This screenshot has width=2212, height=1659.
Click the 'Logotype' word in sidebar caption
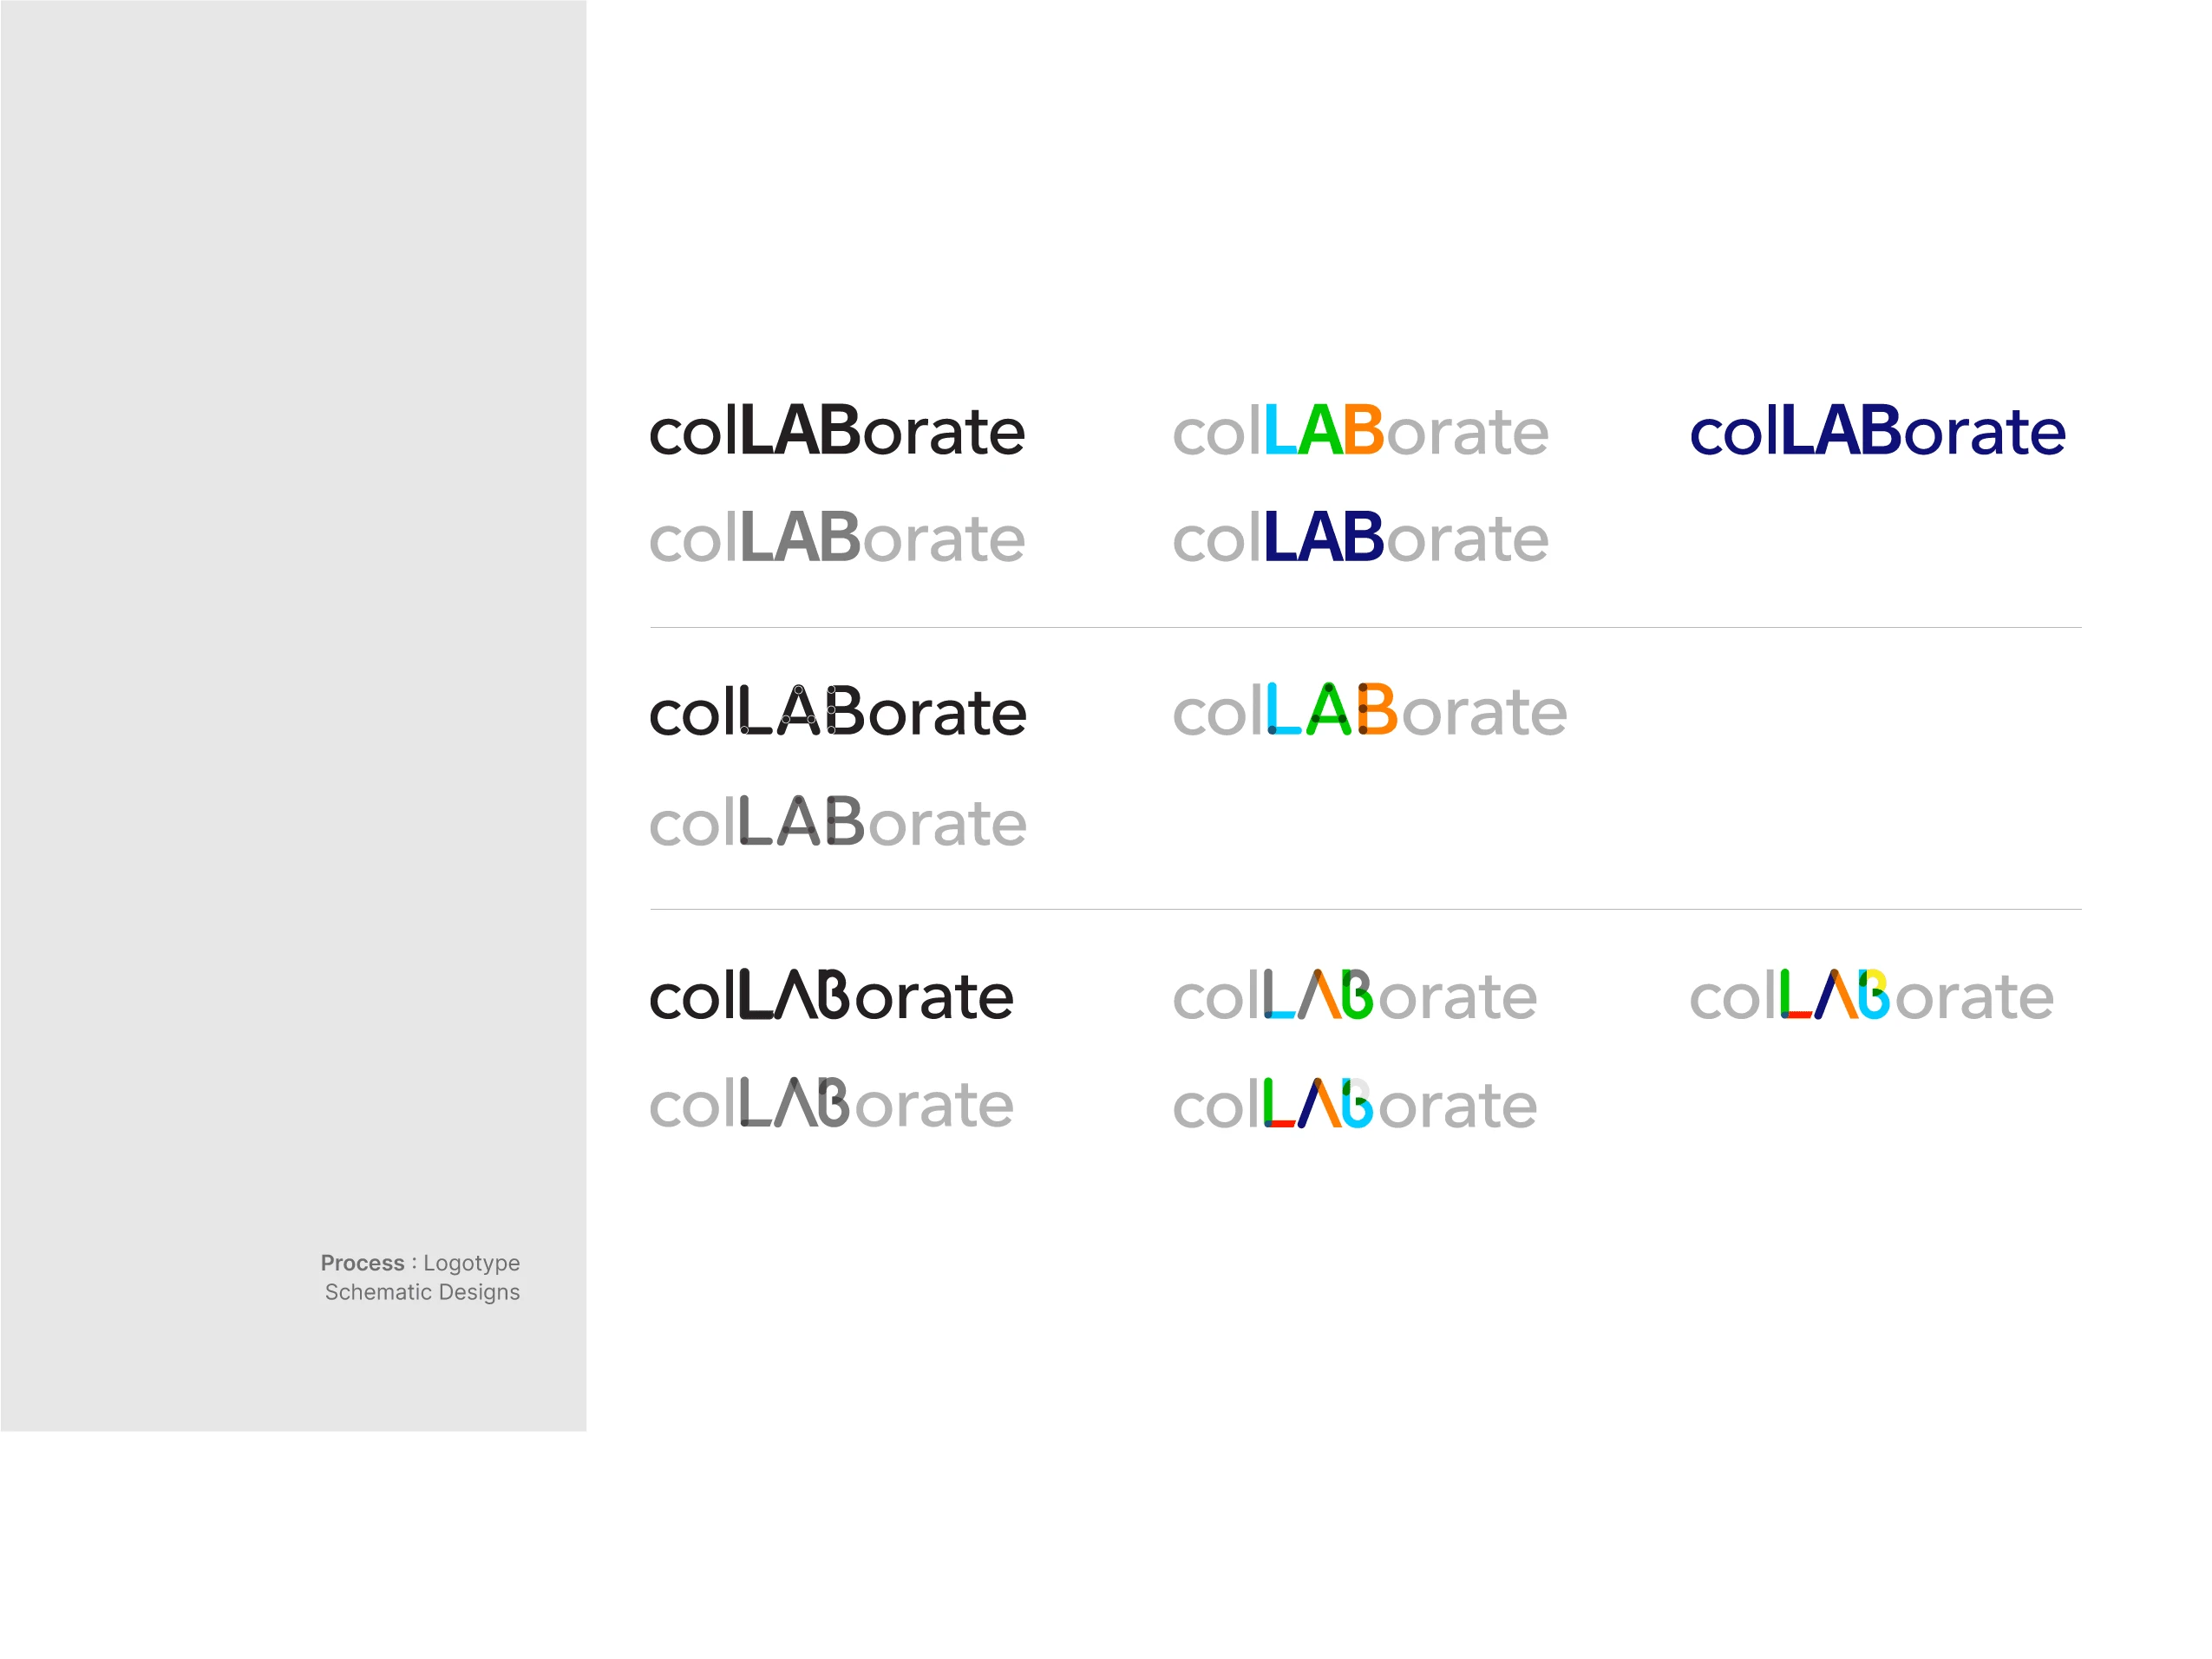point(471,1264)
